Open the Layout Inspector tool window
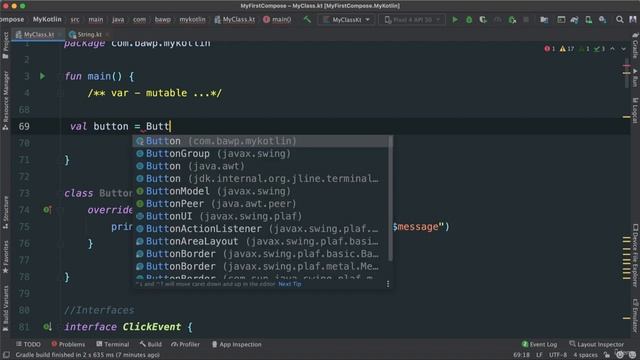Viewport: 640px width, 360px height. coord(596,344)
